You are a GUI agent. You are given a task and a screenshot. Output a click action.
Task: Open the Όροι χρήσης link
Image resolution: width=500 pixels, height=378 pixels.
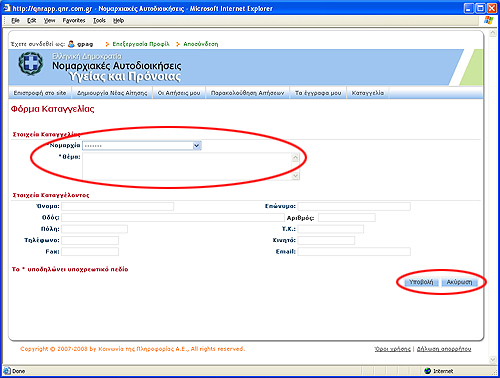click(x=392, y=349)
